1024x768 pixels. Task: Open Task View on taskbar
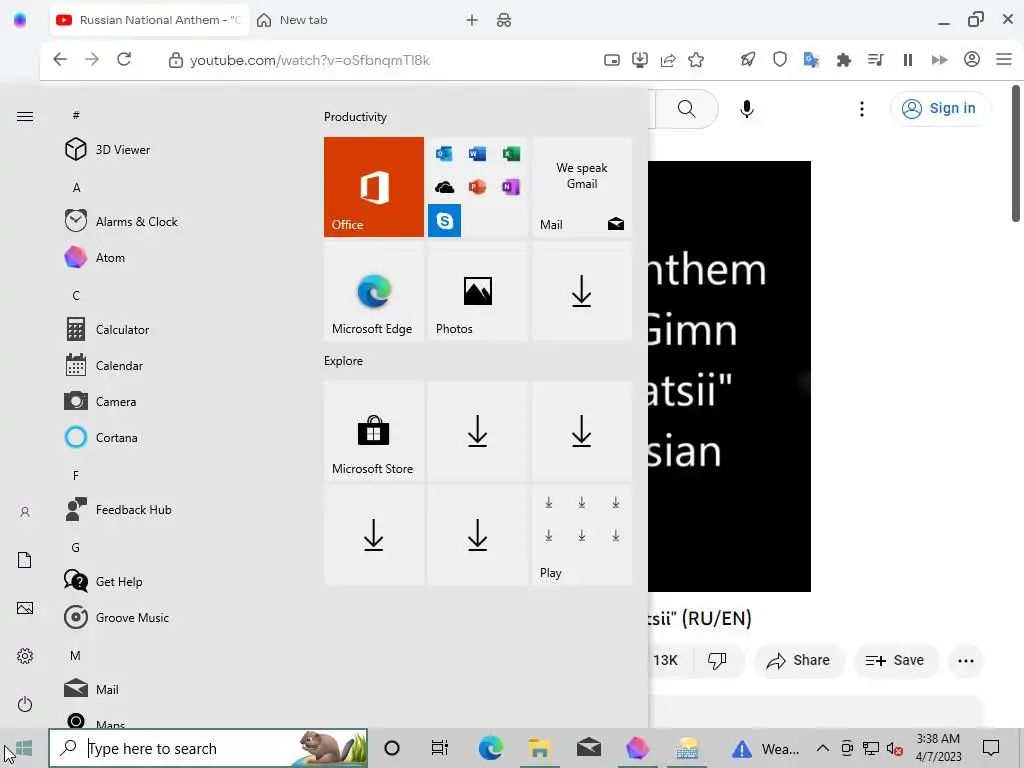point(440,748)
